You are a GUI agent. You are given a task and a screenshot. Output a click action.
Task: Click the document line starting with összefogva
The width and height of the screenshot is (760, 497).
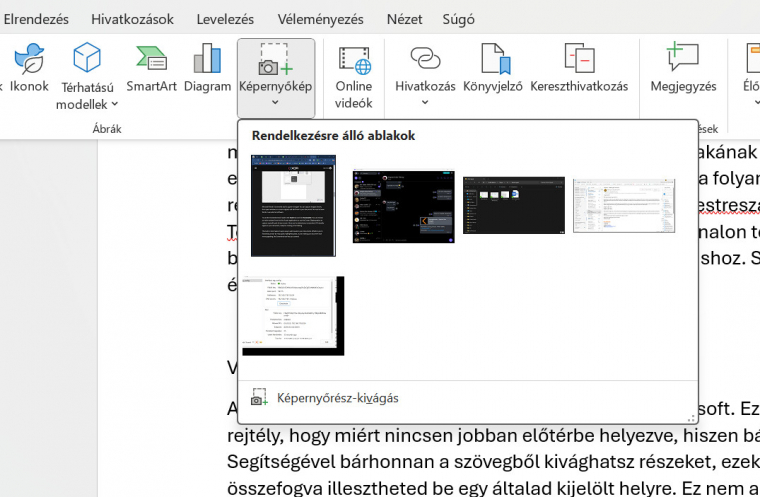(493, 488)
